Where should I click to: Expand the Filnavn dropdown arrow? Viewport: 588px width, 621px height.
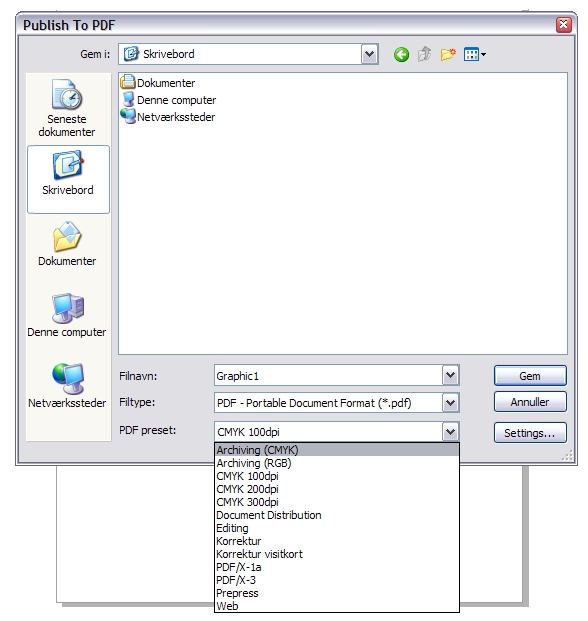450,375
